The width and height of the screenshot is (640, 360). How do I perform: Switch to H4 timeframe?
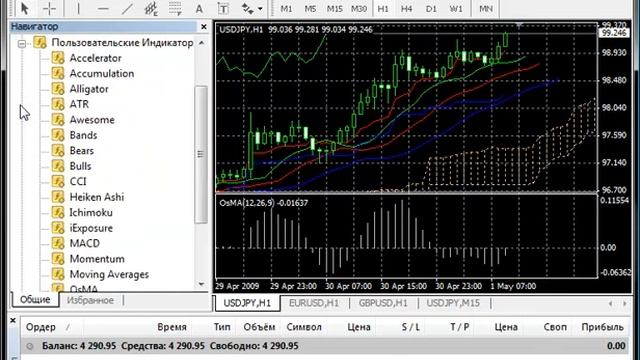pos(407,9)
